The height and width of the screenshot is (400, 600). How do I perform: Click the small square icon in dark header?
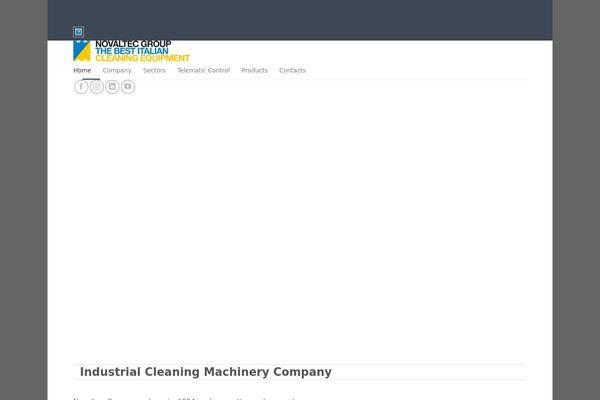tap(78, 32)
